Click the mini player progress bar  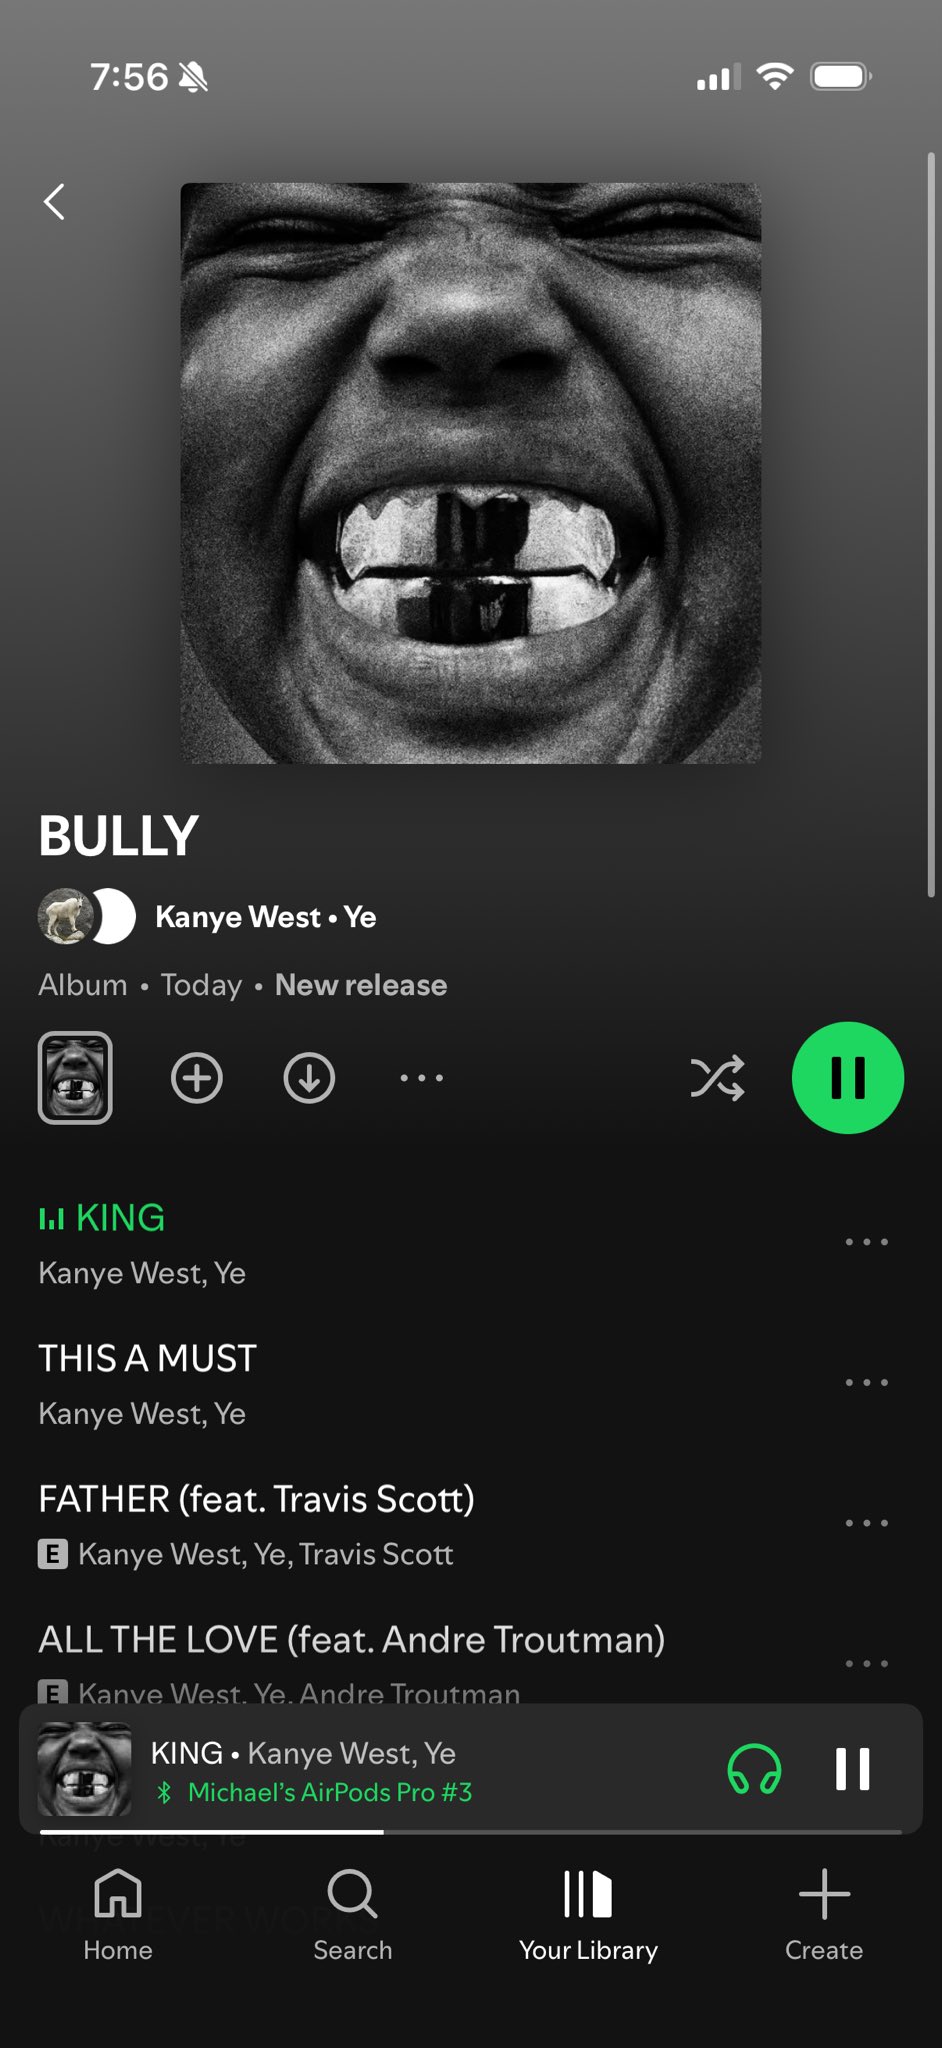471,1832
